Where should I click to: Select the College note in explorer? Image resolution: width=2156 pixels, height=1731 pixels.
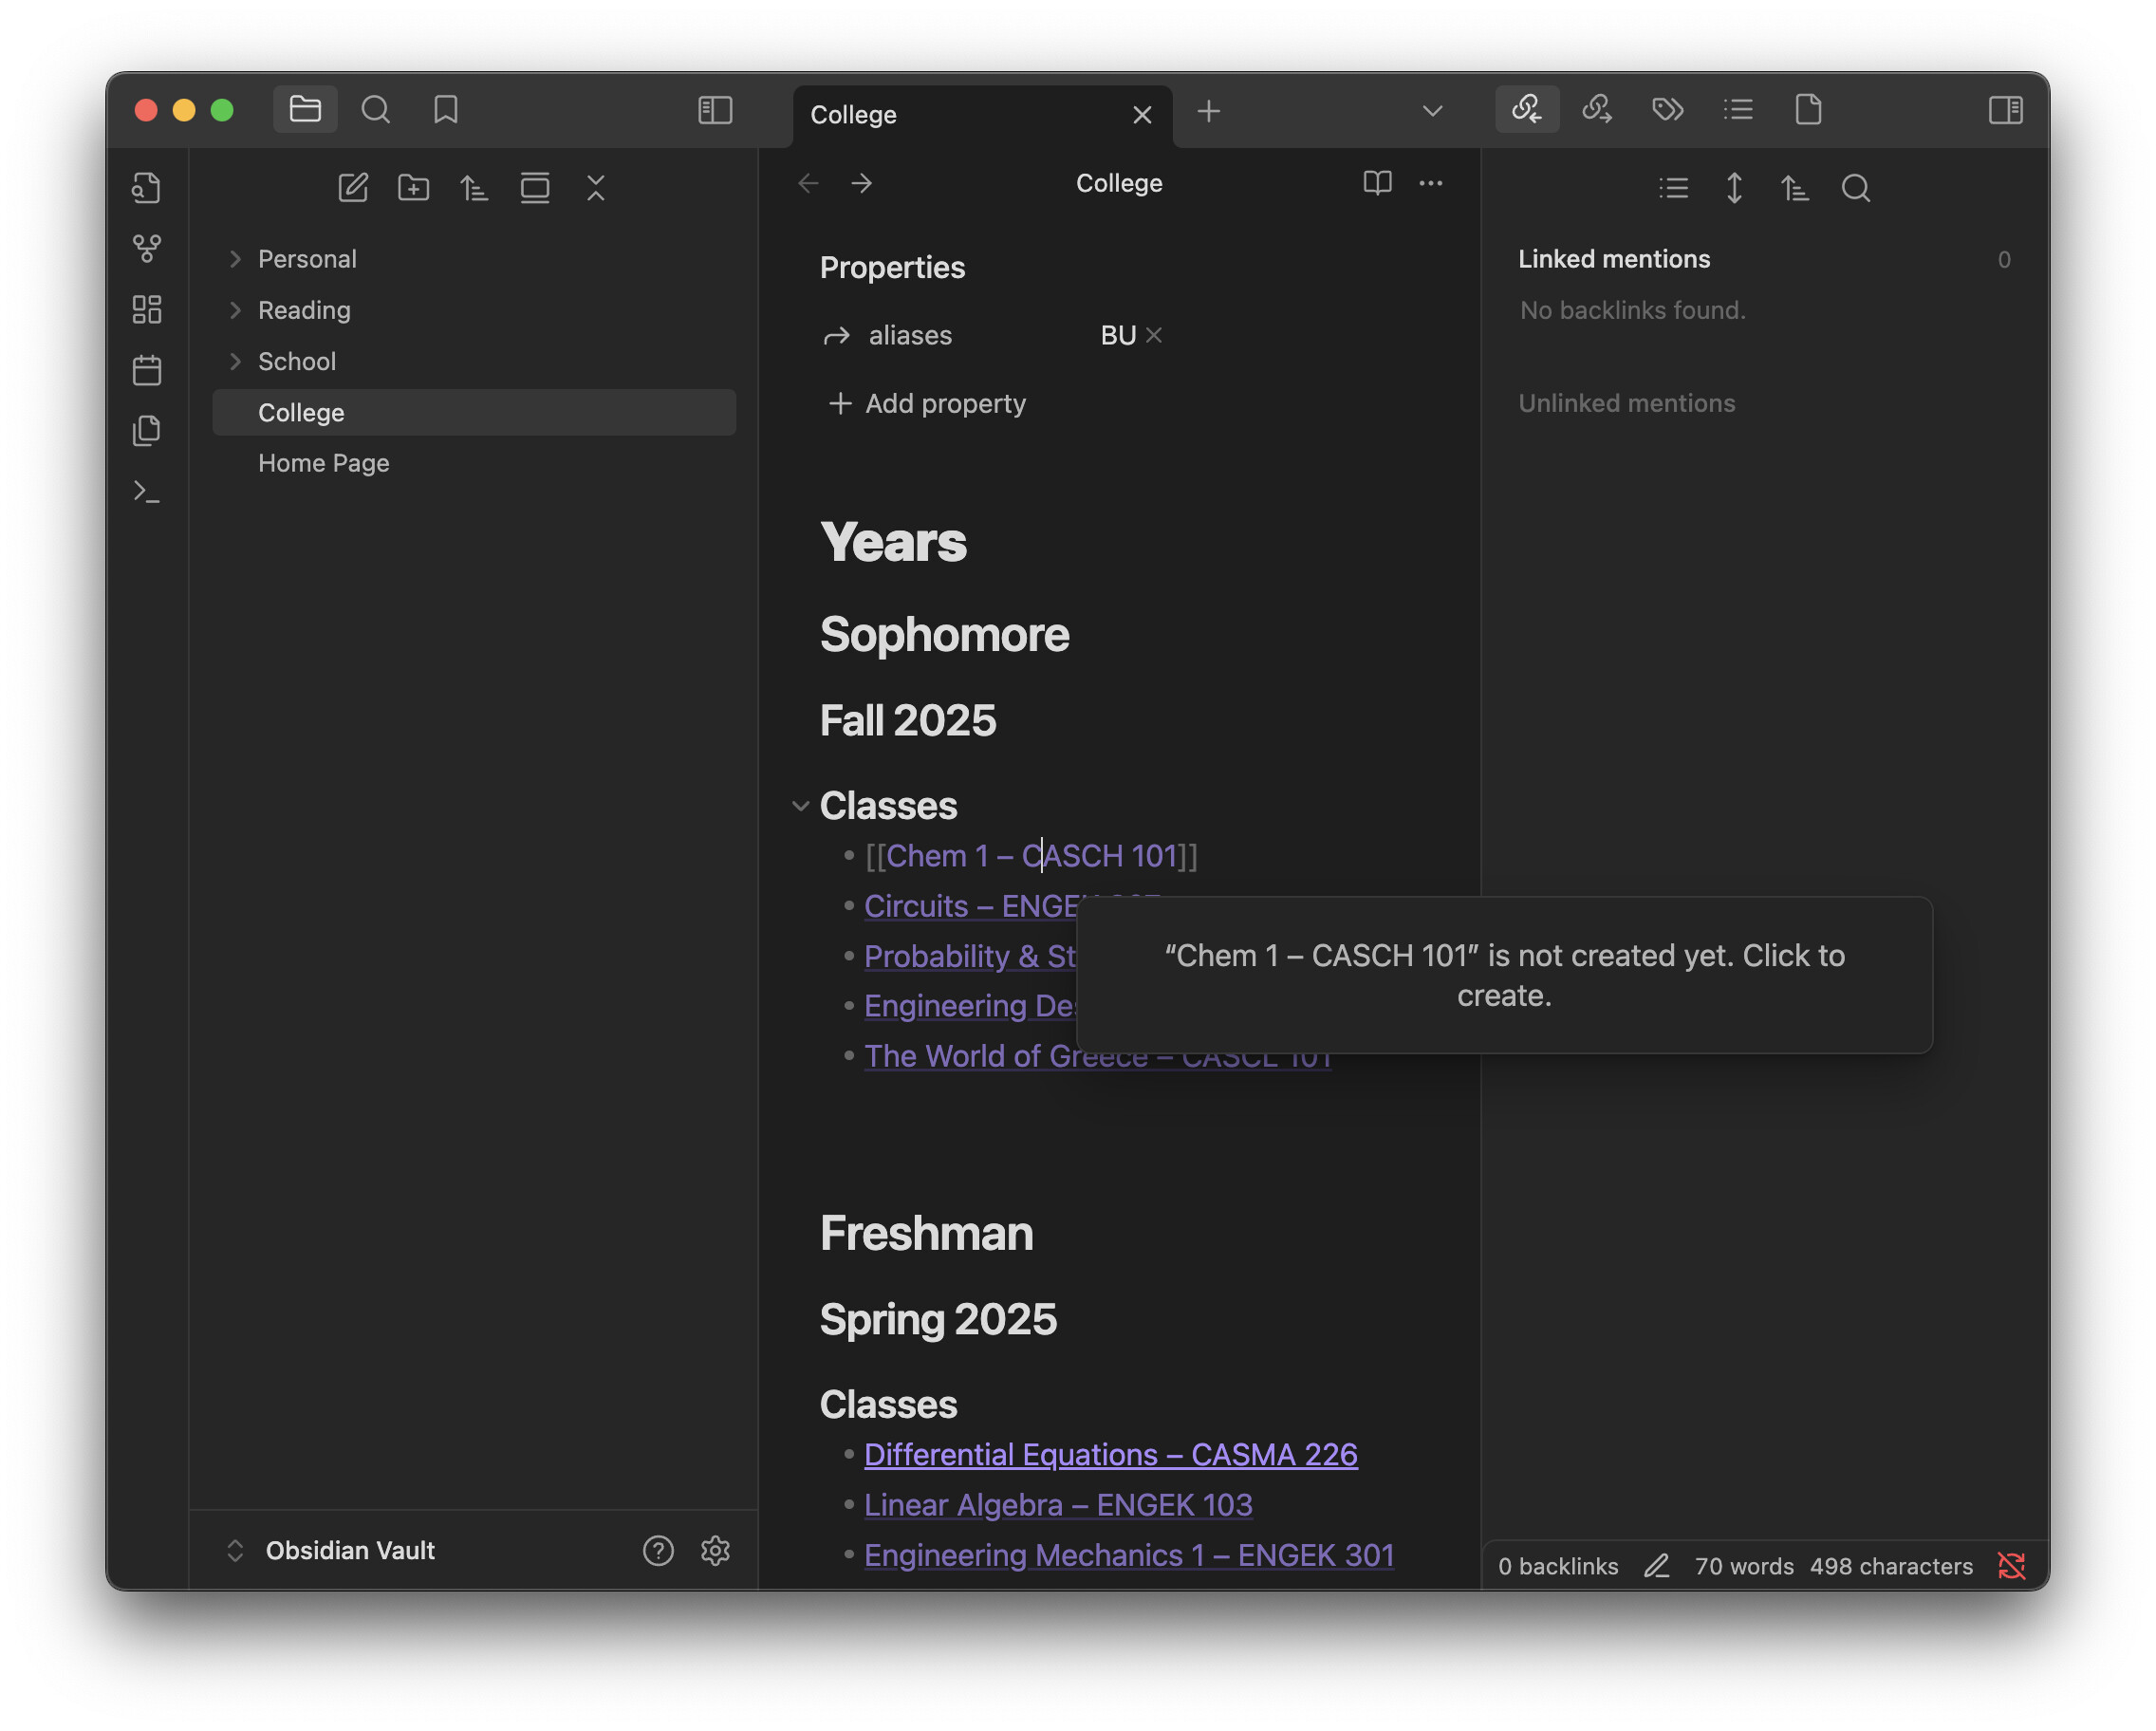474,412
